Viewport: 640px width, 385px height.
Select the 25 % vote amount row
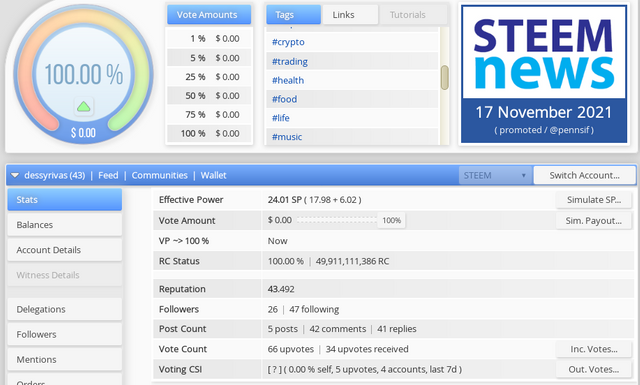(x=209, y=77)
